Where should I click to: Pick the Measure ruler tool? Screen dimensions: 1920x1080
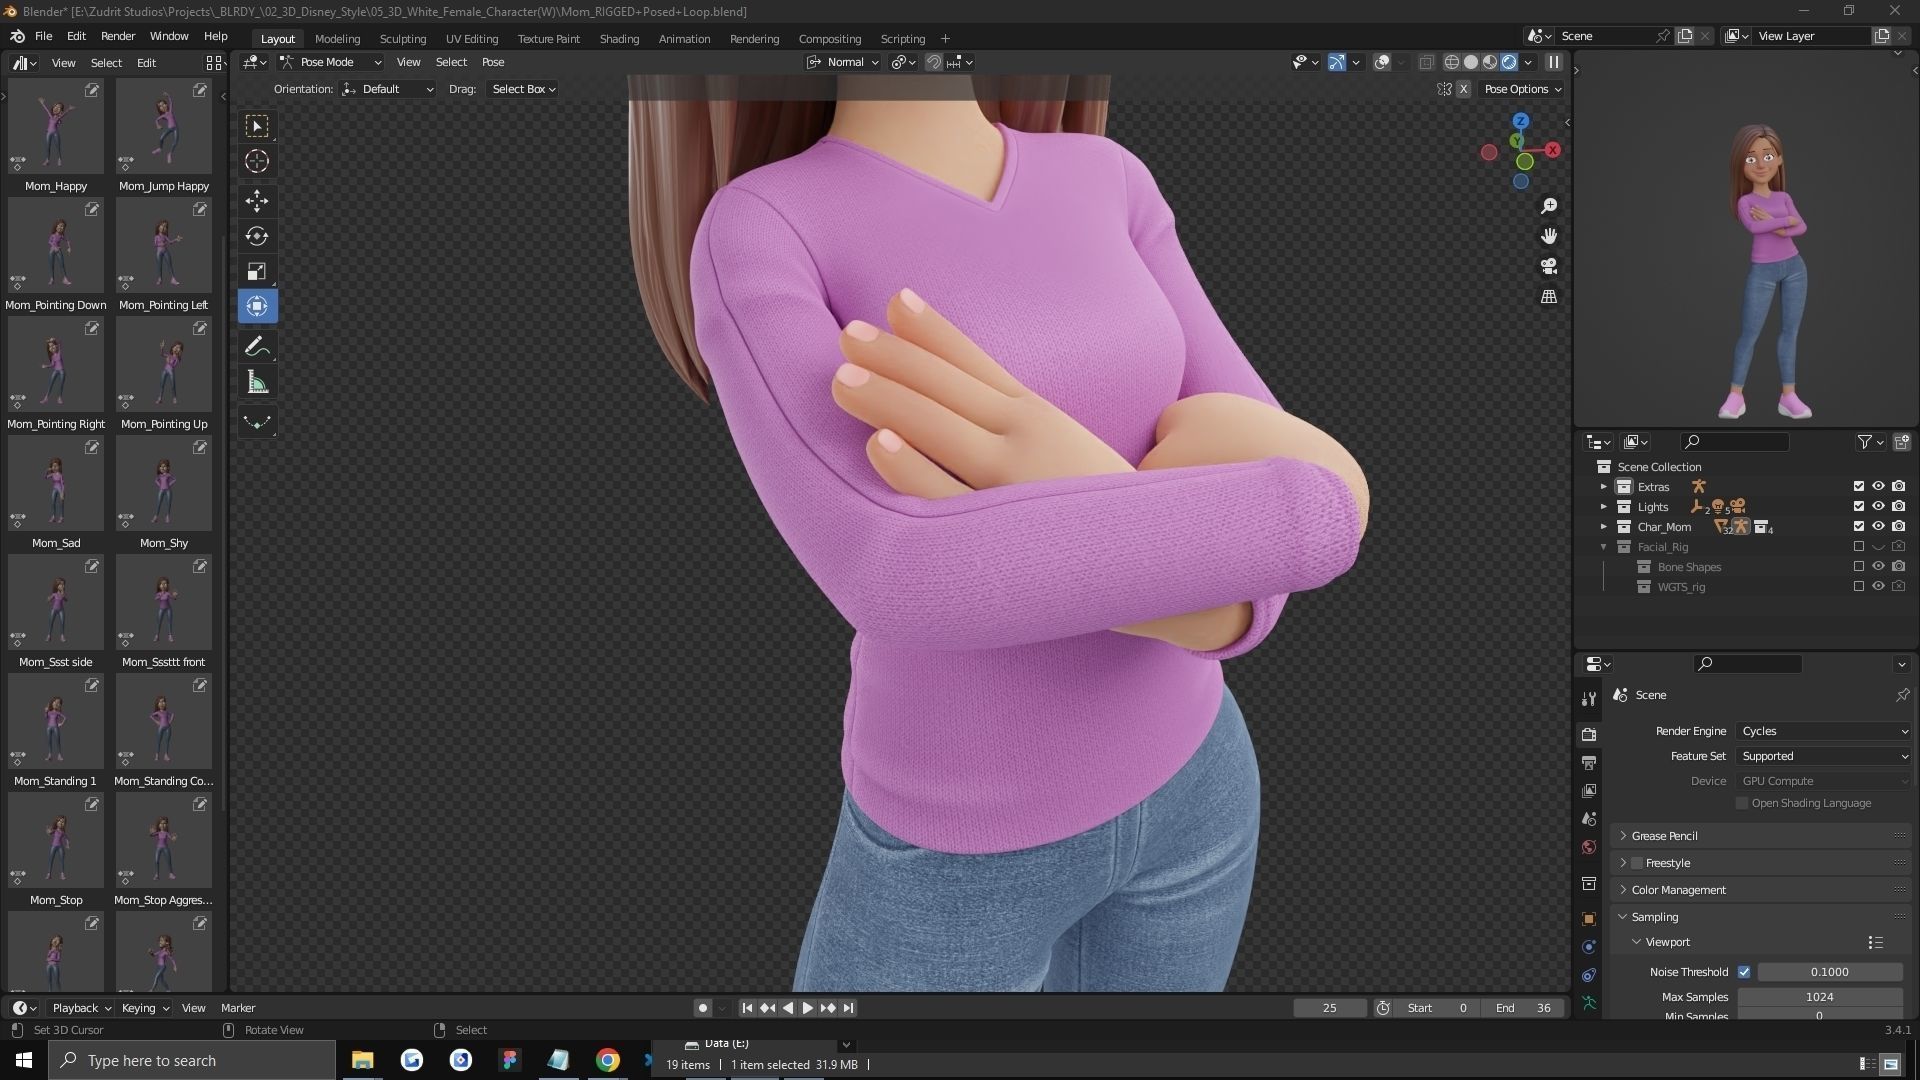[257, 382]
